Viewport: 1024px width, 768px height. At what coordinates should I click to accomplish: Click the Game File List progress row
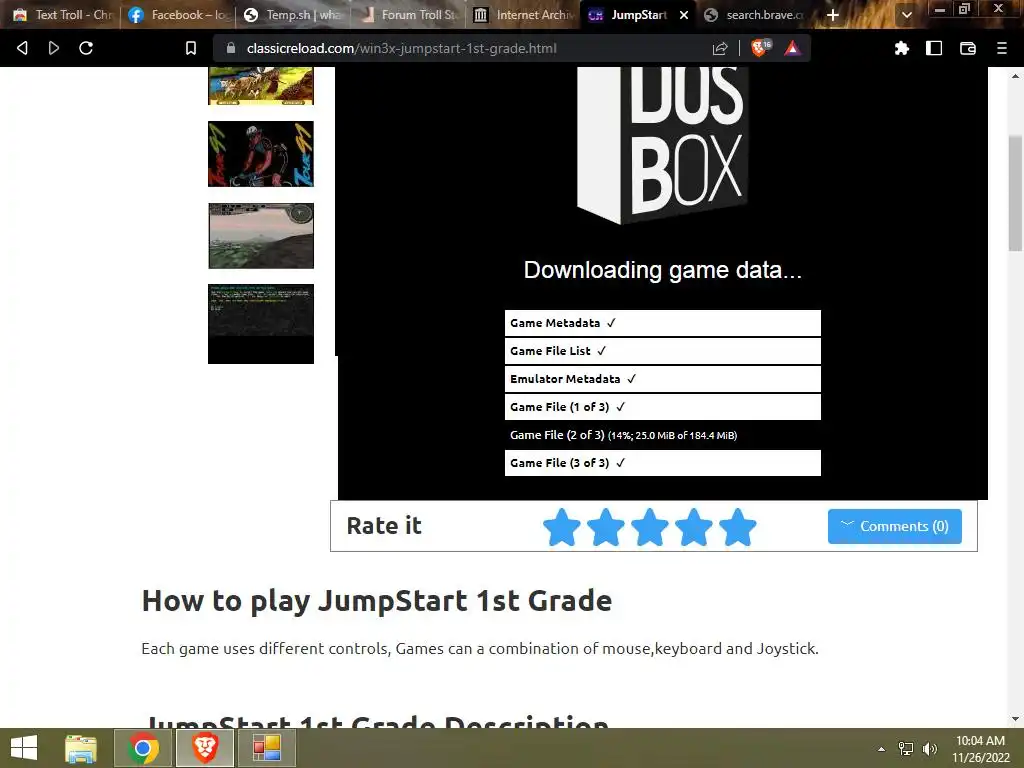click(x=662, y=351)
